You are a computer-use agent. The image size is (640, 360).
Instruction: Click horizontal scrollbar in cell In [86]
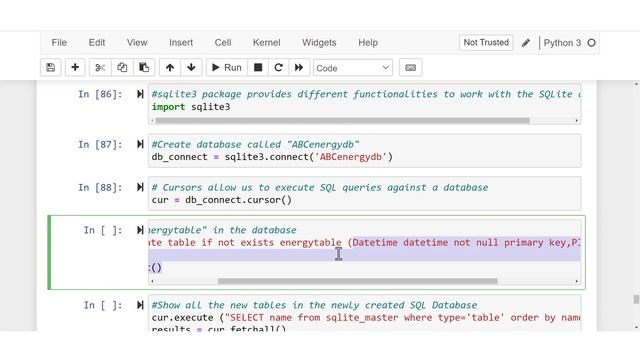tap(342, 120)
